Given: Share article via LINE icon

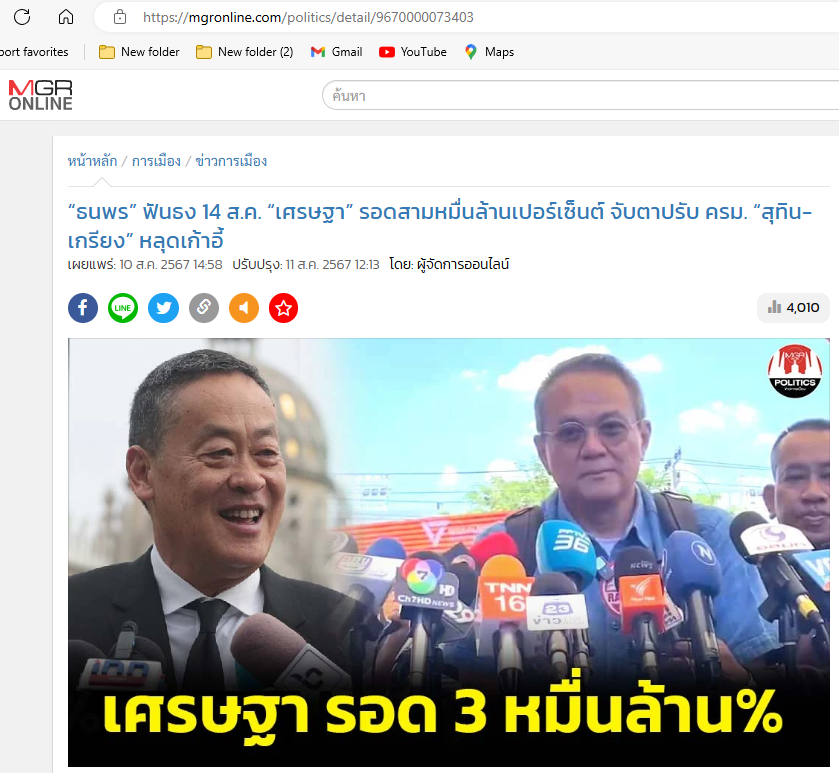Looking at the screenshot, I should (x=123, y=308).
